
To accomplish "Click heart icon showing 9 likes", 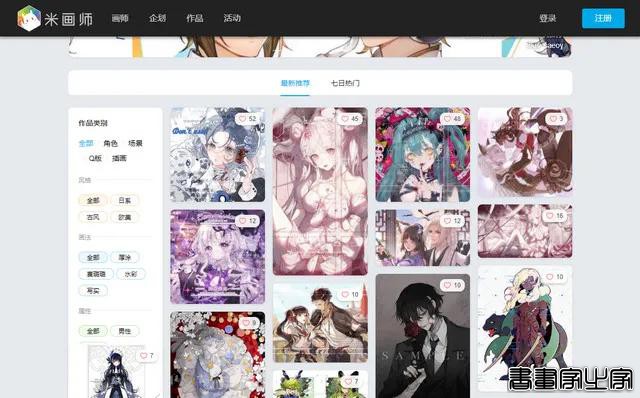I will point(246,323).
